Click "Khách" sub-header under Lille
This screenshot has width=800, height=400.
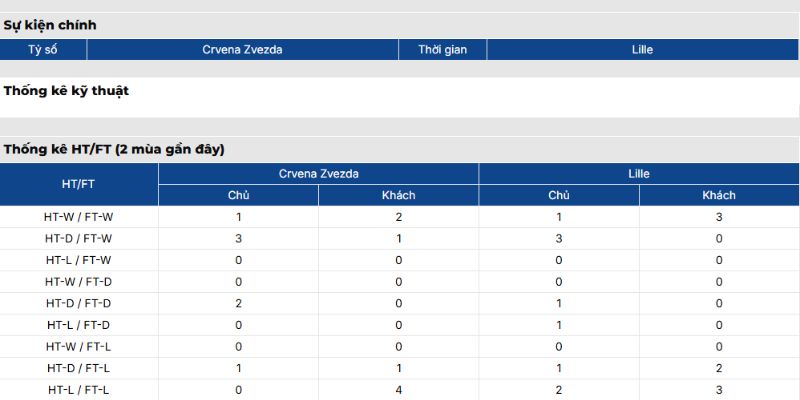[719, 195]
